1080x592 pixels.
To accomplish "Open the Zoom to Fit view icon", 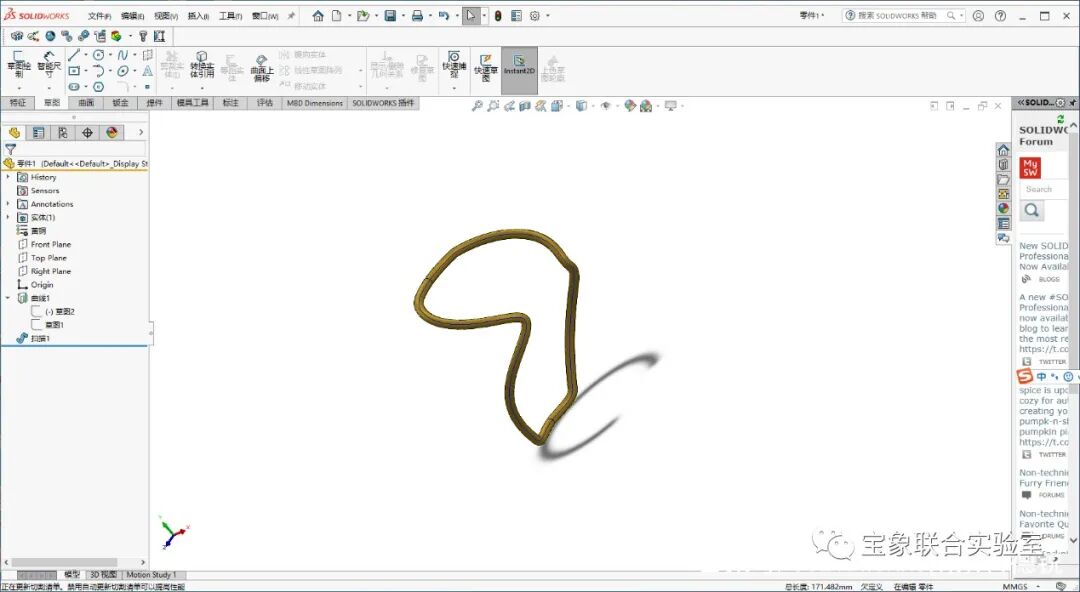I will pos(477,106).
